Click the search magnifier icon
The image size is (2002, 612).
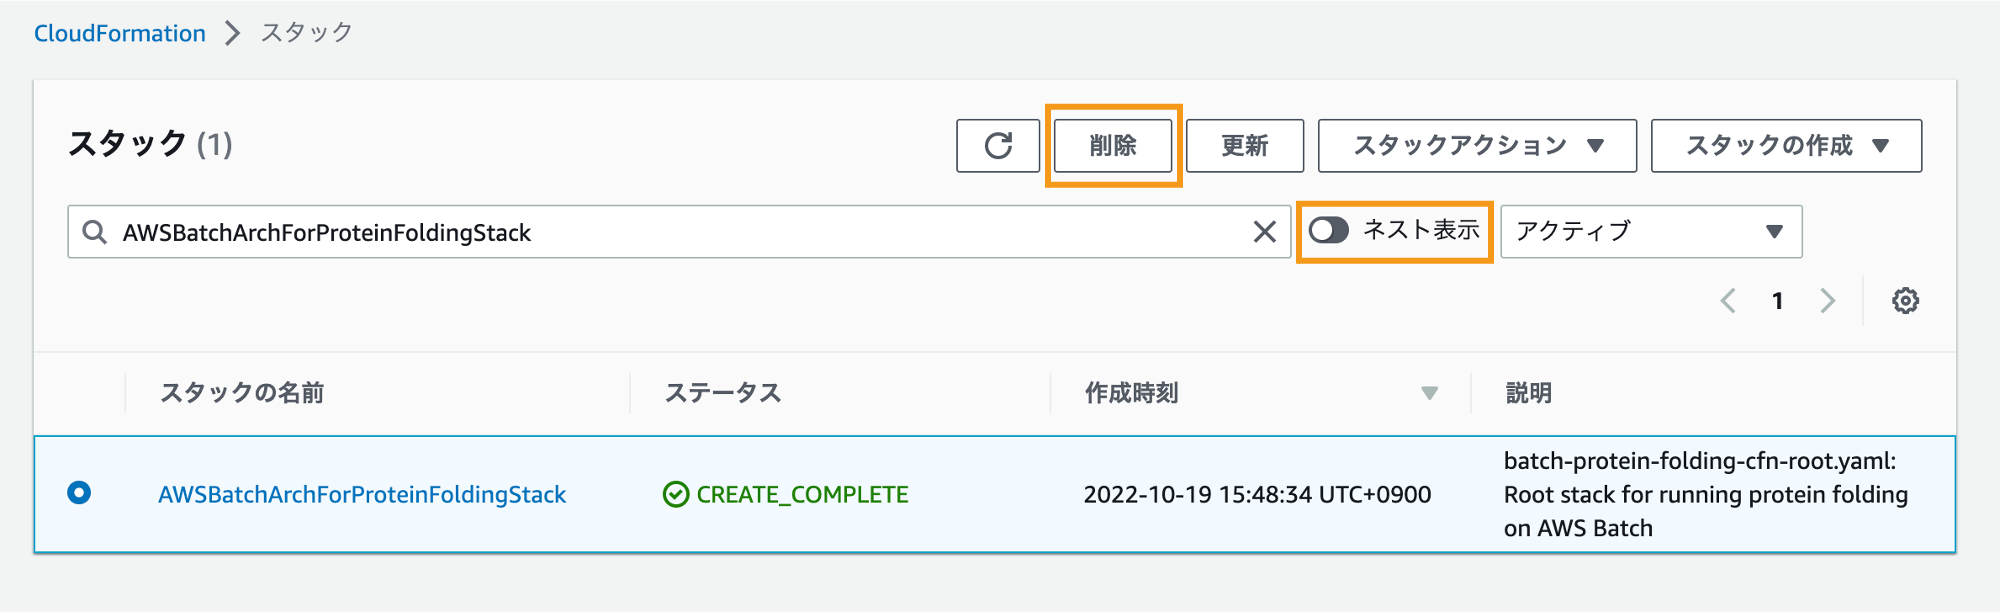click(95, 232)
